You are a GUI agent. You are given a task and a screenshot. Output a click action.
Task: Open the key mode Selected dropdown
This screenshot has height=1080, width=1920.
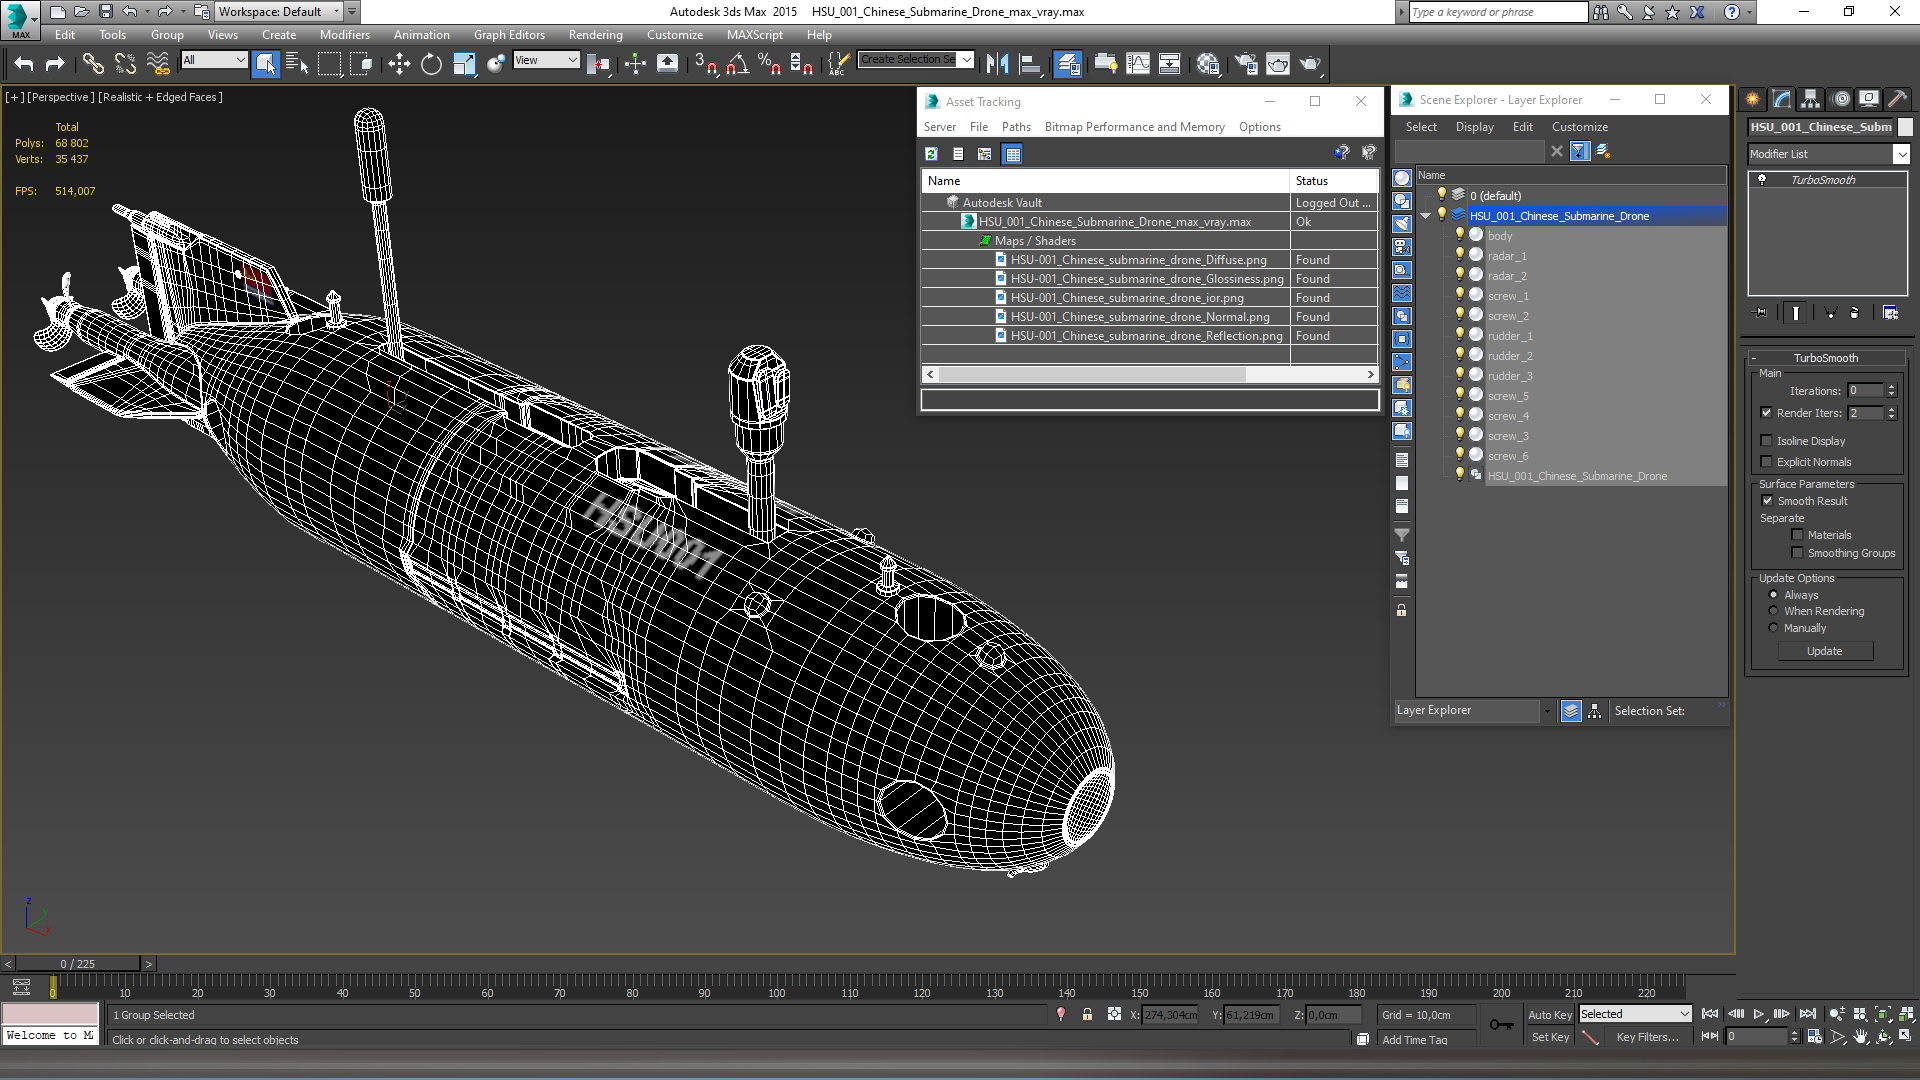[1635, 1014]
